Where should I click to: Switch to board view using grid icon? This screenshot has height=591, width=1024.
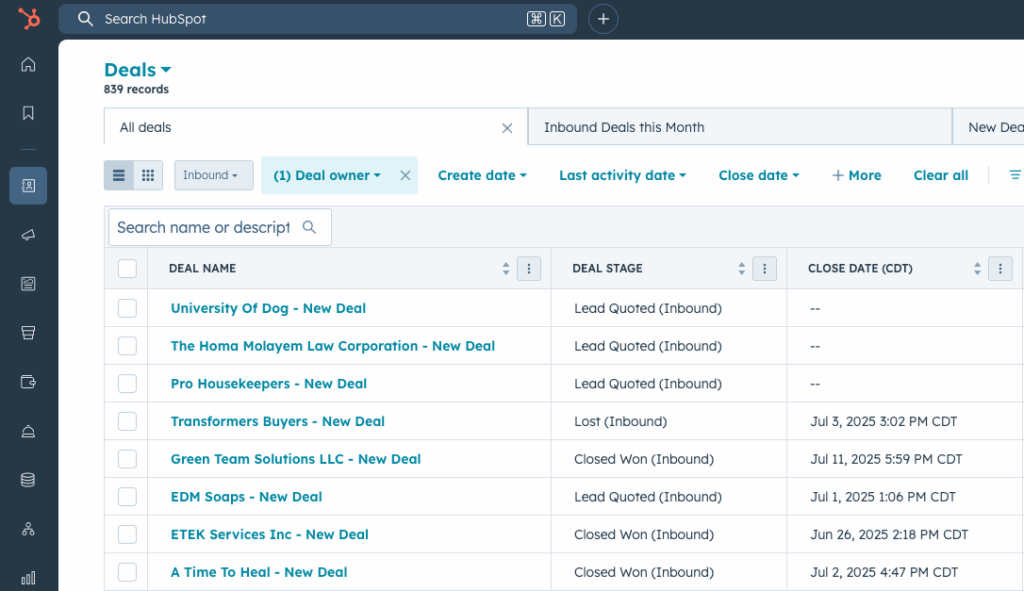(146, 175)
